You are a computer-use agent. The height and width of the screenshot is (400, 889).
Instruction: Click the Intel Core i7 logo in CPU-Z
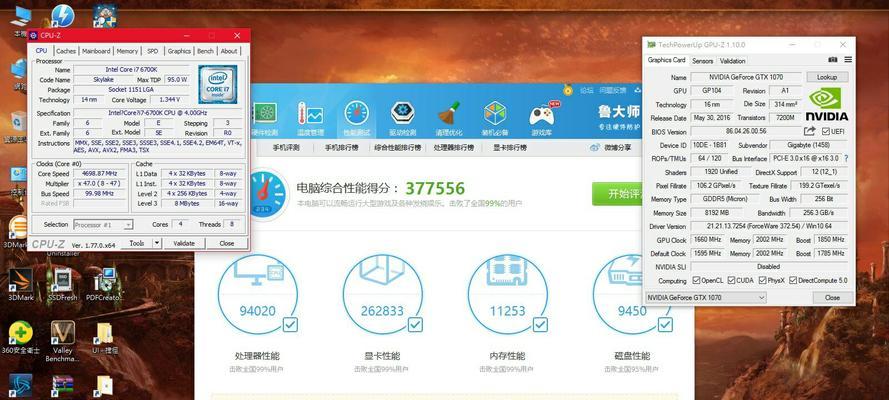[x=218, y=84]
